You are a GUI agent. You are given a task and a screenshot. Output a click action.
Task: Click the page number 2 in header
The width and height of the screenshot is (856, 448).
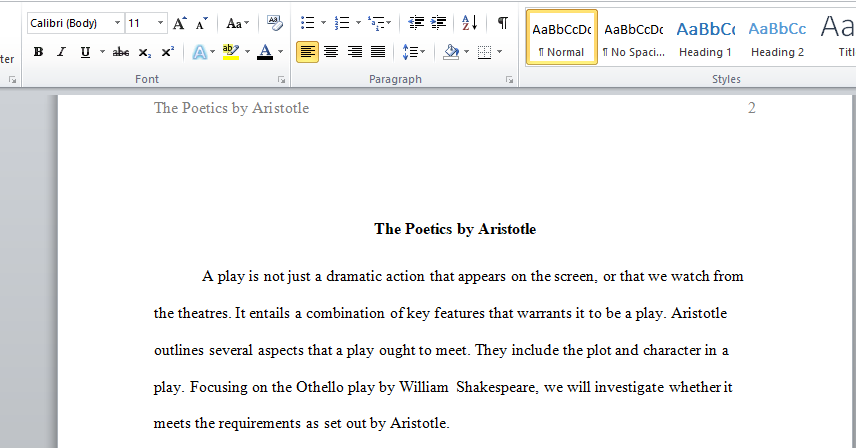pos(752,108)
